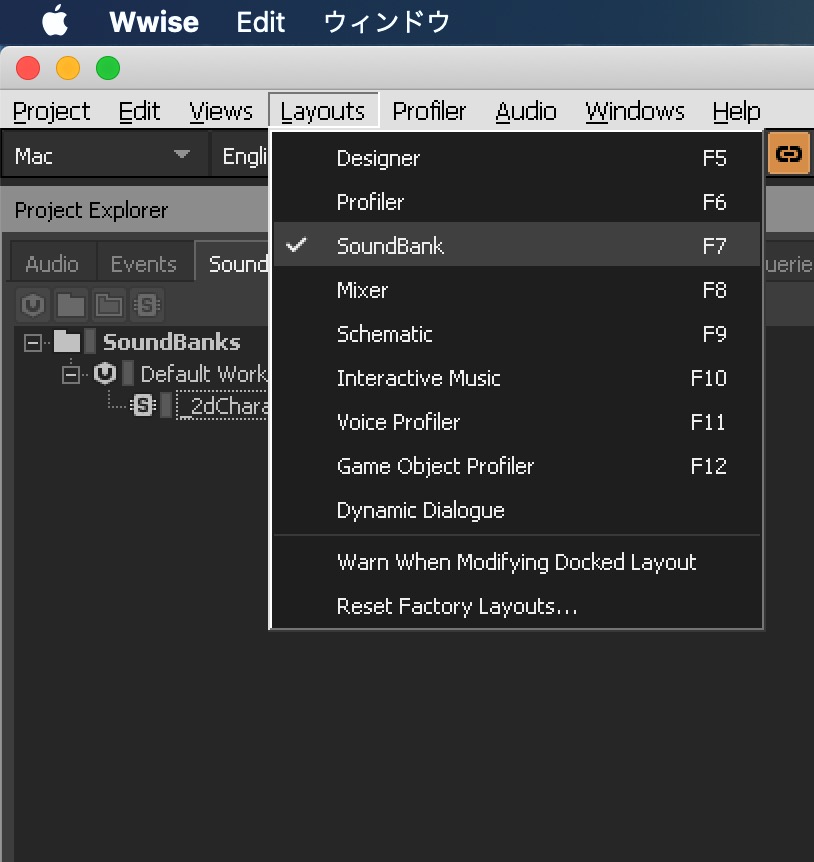Image resolution: width=814 pixels, height=862 pixels.
Task: Switch to the Schematic layout
Action: pos(517,334)
